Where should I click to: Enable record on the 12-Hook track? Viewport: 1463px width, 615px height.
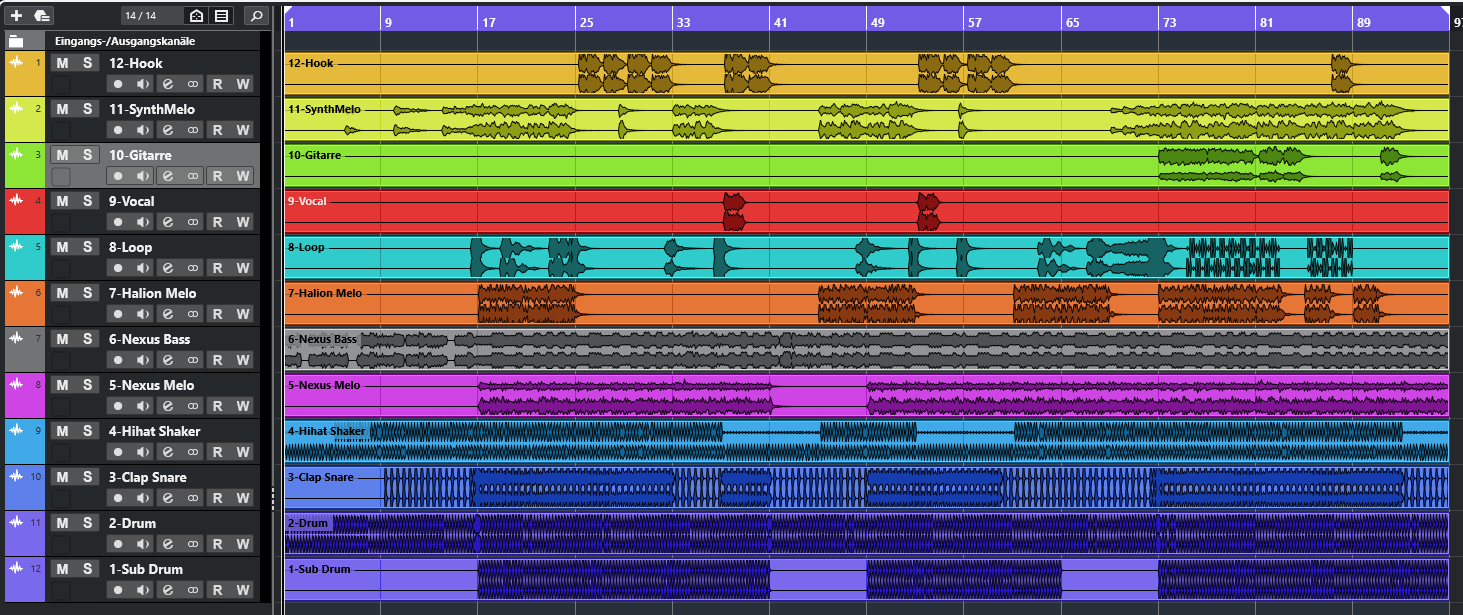click(118, 84)
